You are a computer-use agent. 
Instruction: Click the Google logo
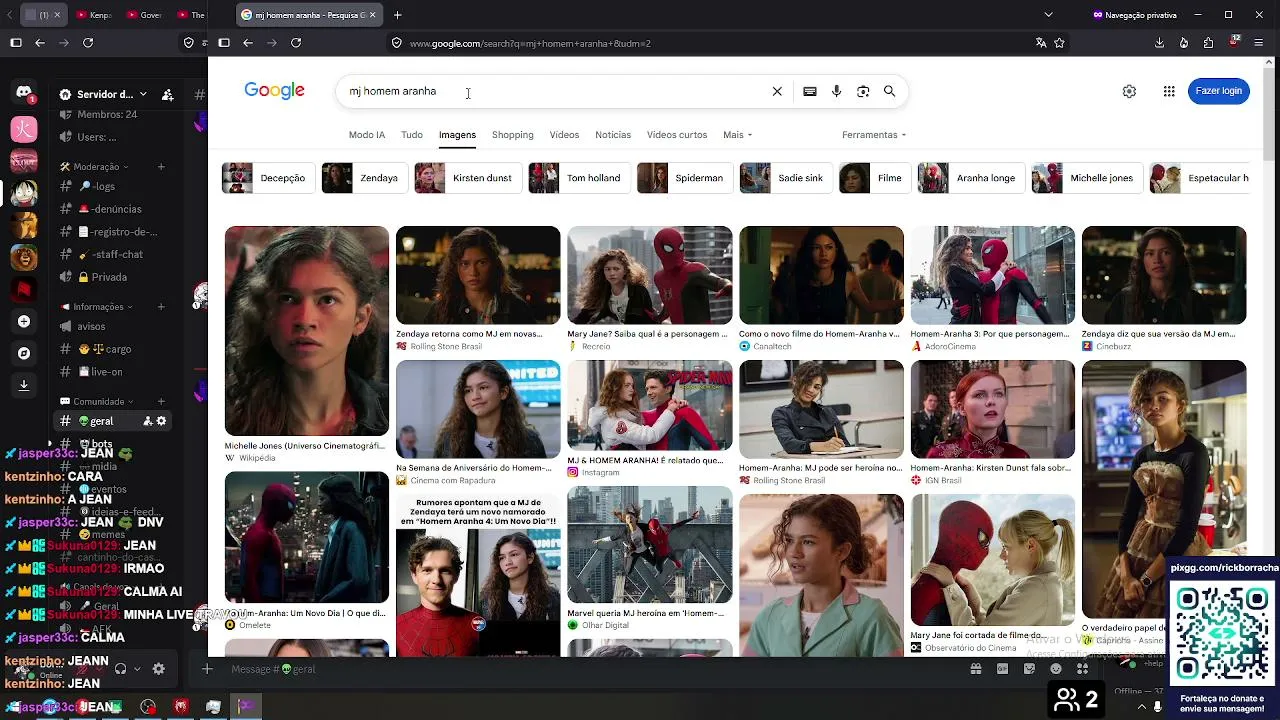click(274, 91)
